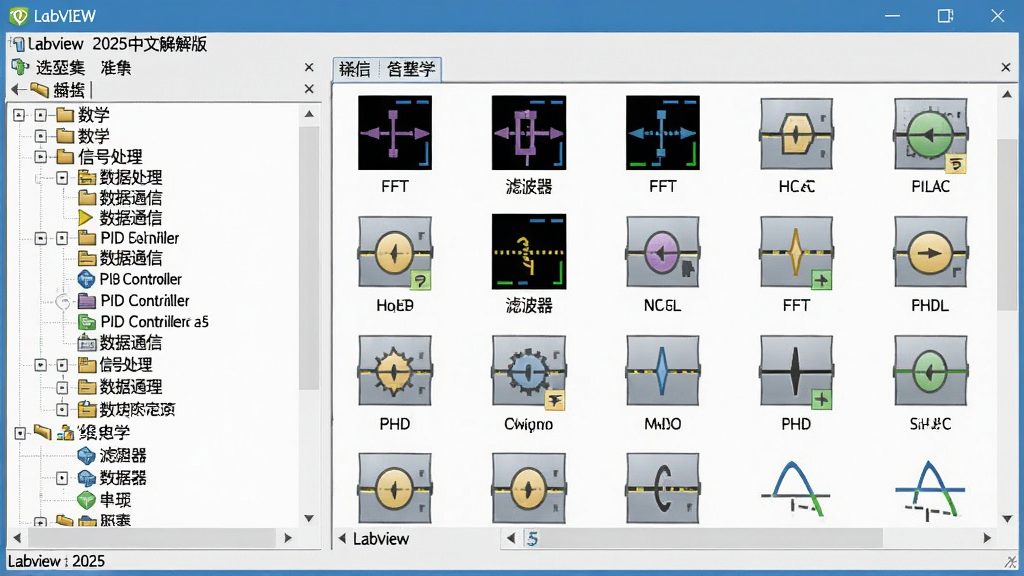Select the 滤波器 icon with purple arrows
The width and height of the screenshot is (1024, 576).
528,133
